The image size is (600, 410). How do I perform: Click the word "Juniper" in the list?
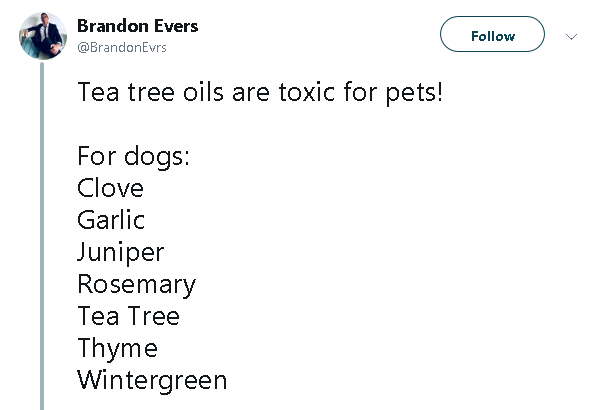coord(120,253)
